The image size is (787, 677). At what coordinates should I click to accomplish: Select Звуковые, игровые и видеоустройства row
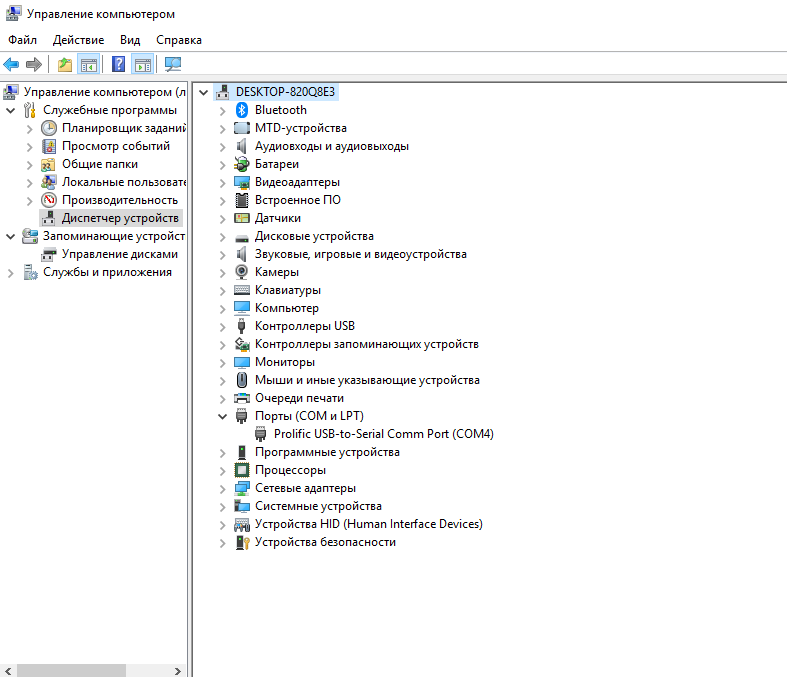361,254
